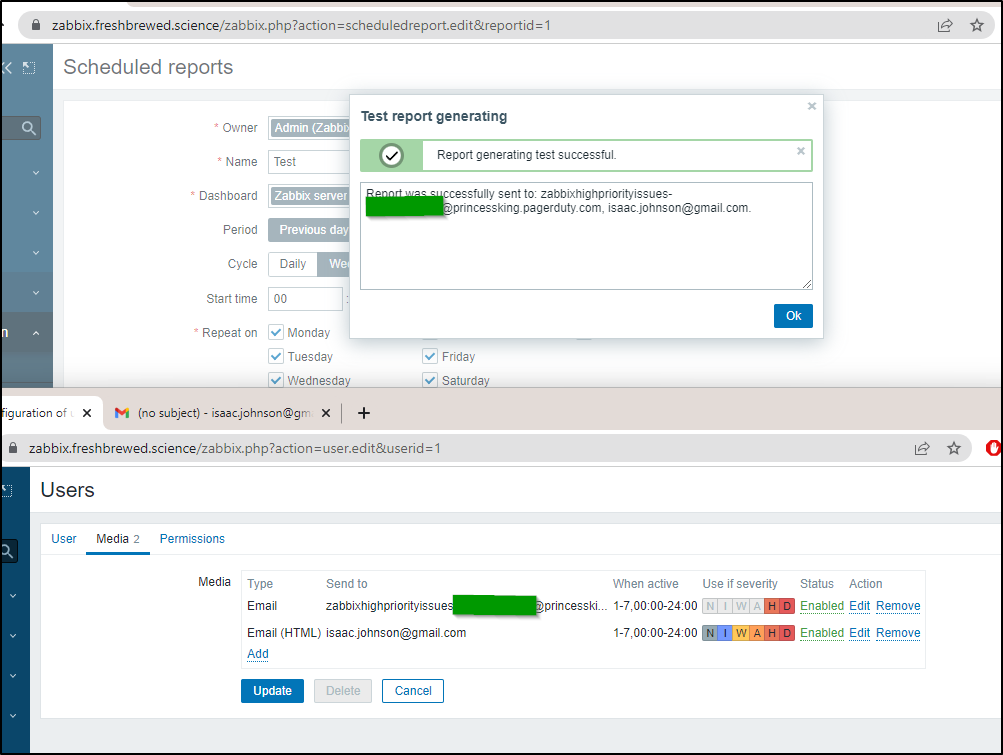Bookmark the scheduled report page with star icon
This screenshot has width=1003, height=755.
tap(977, 26)
